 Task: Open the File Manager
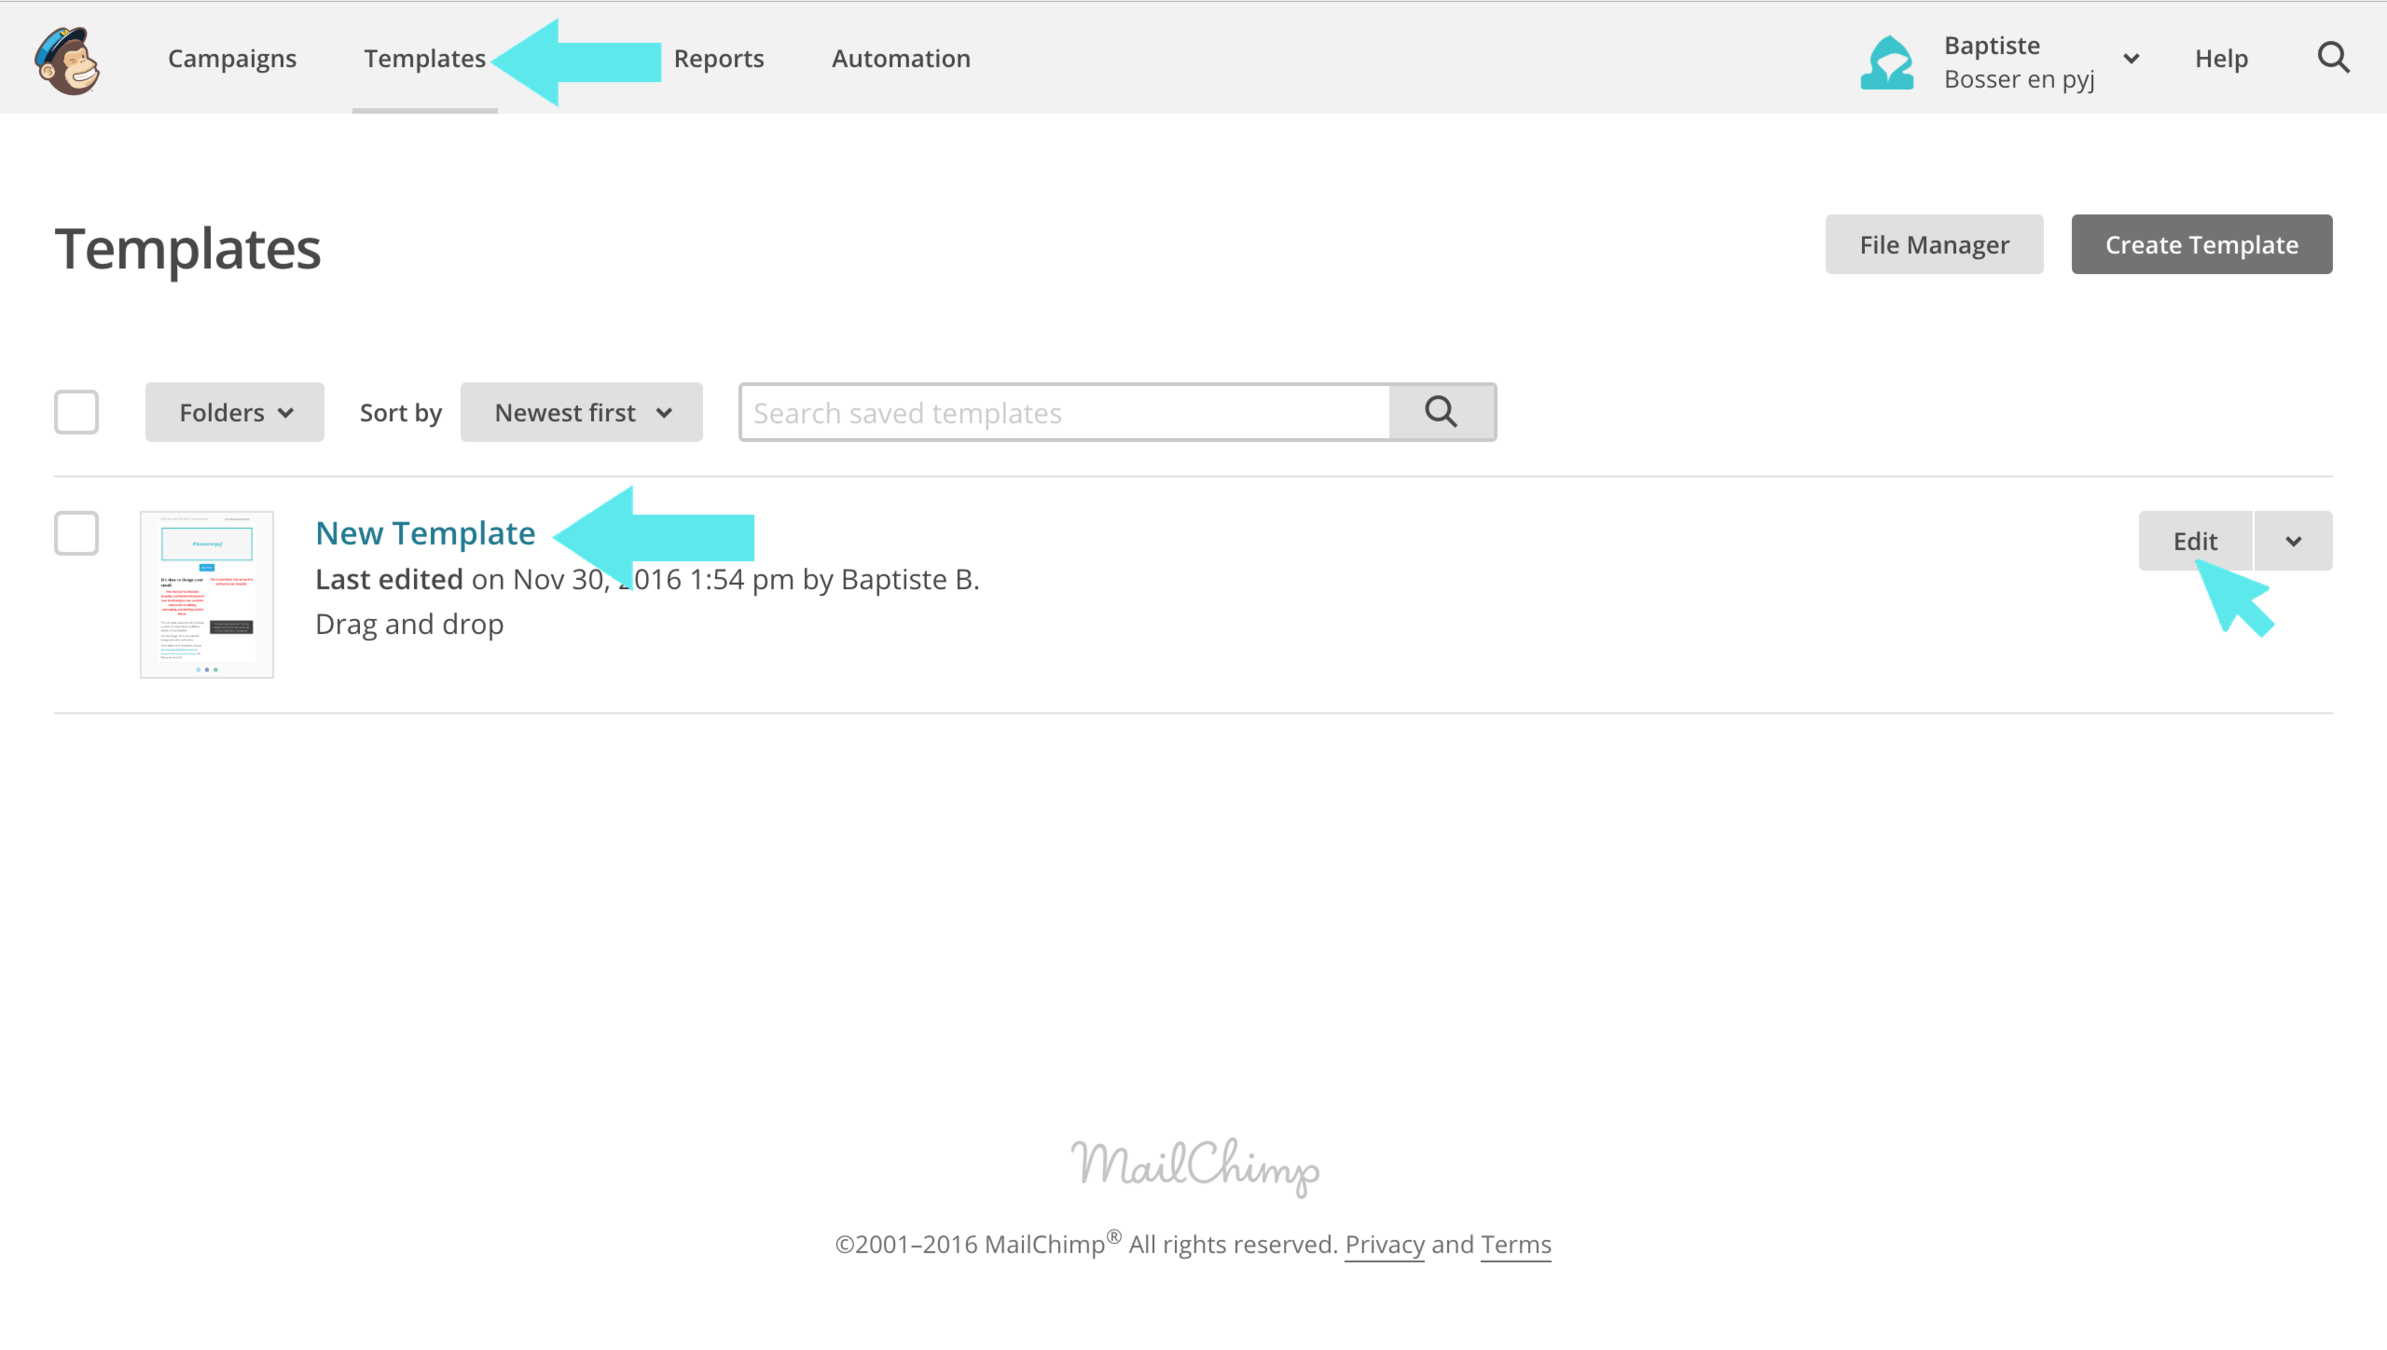[x=1933, y=244]
